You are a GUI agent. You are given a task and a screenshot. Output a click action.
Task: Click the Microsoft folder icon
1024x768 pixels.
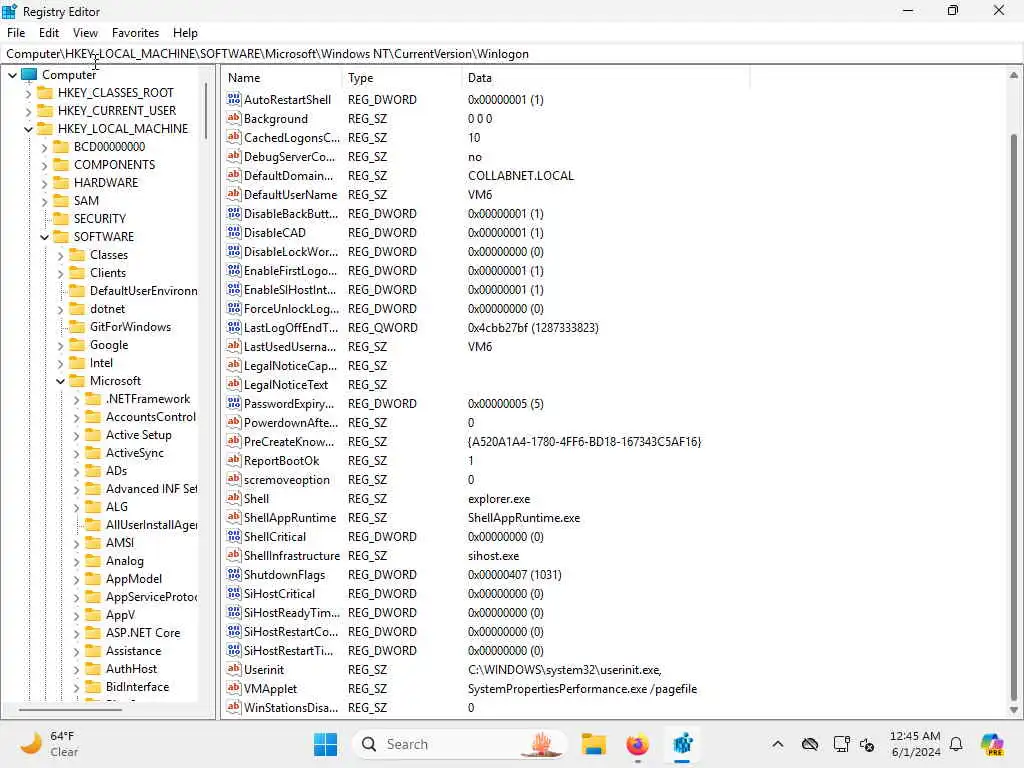click(x=77, y=381)
